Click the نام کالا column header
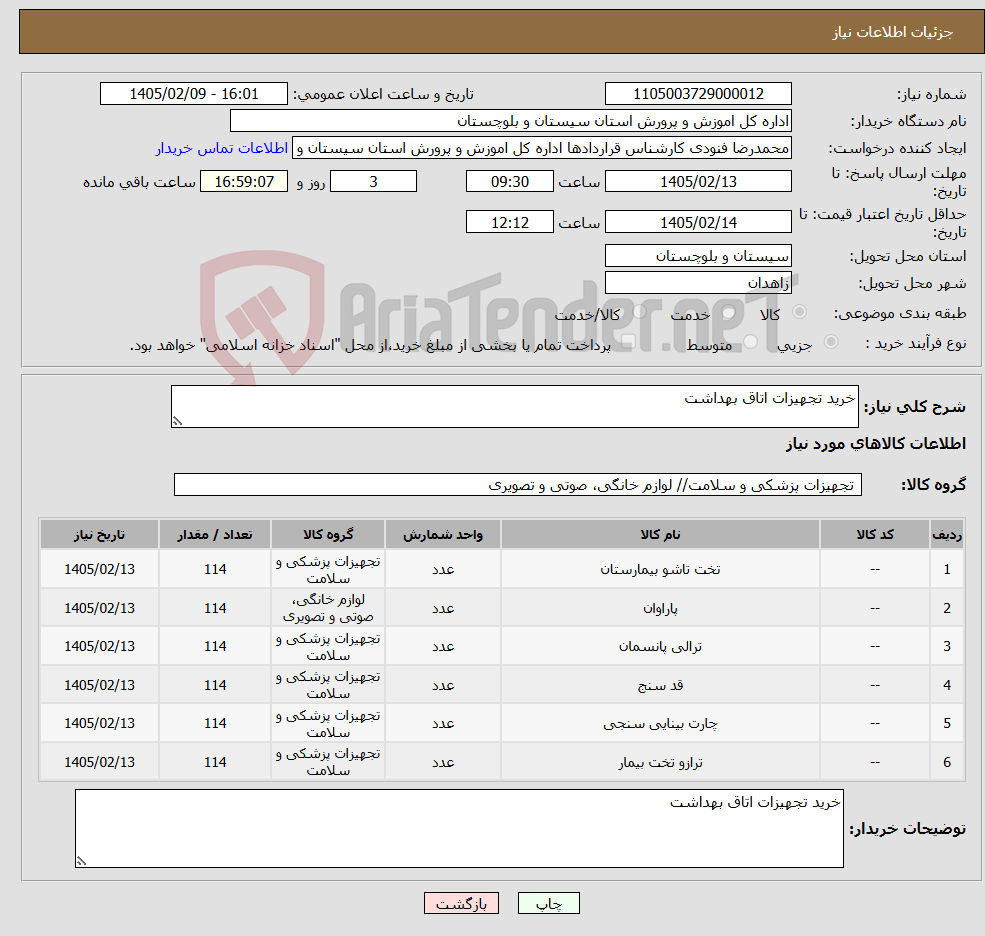 click(660, 535)
